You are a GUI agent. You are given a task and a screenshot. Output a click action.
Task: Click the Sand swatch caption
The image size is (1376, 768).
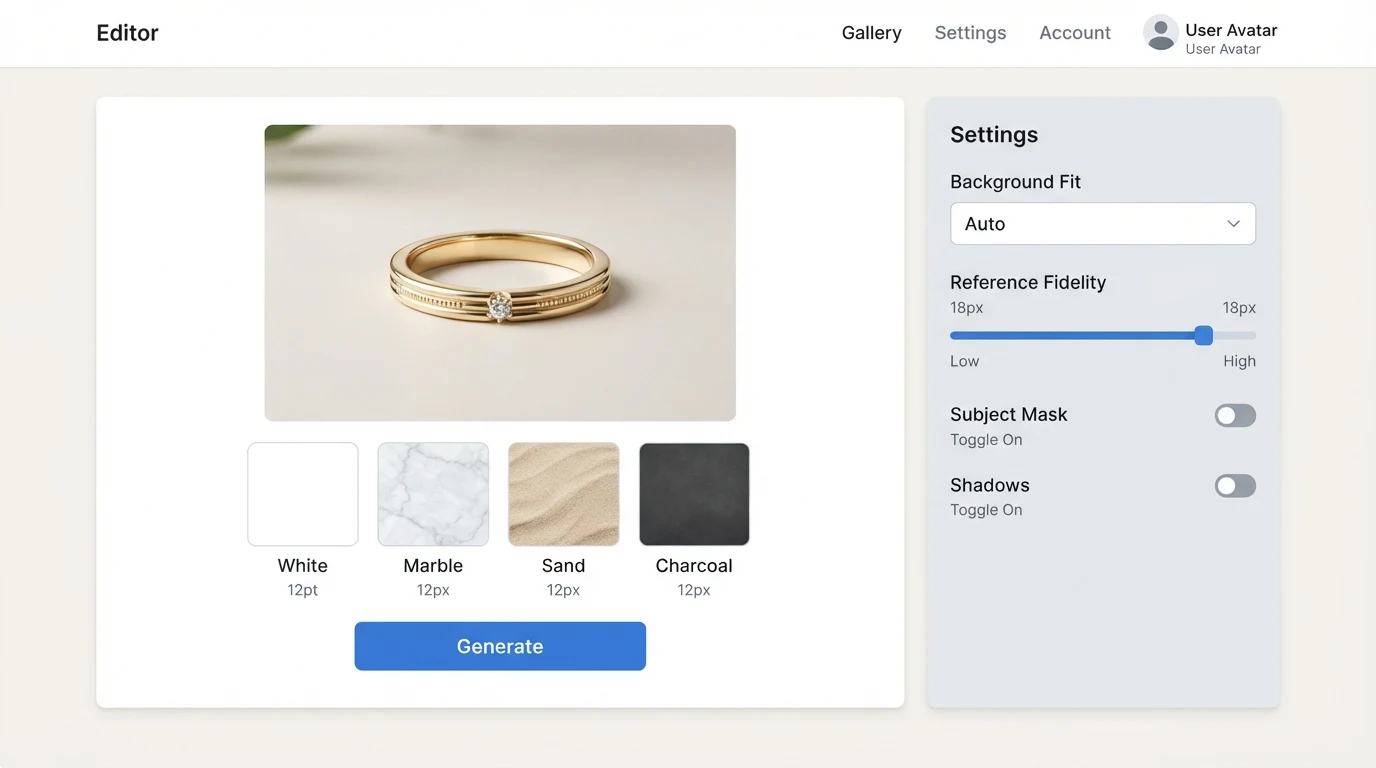click(x=563, y=566)
